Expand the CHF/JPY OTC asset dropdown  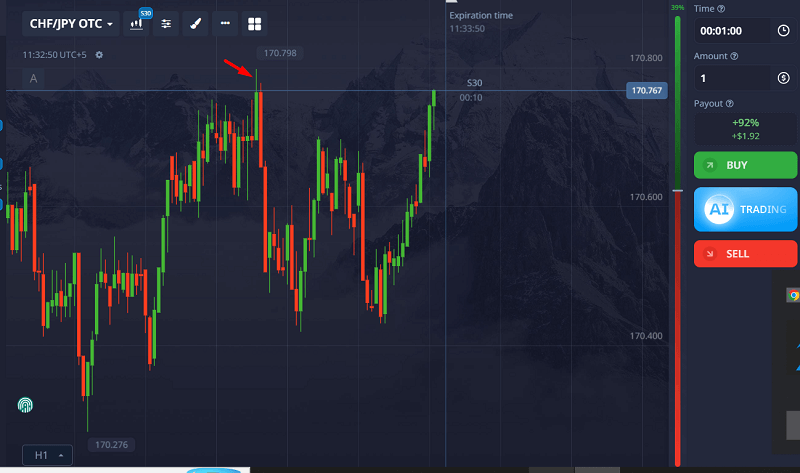[x=70, y=23]
